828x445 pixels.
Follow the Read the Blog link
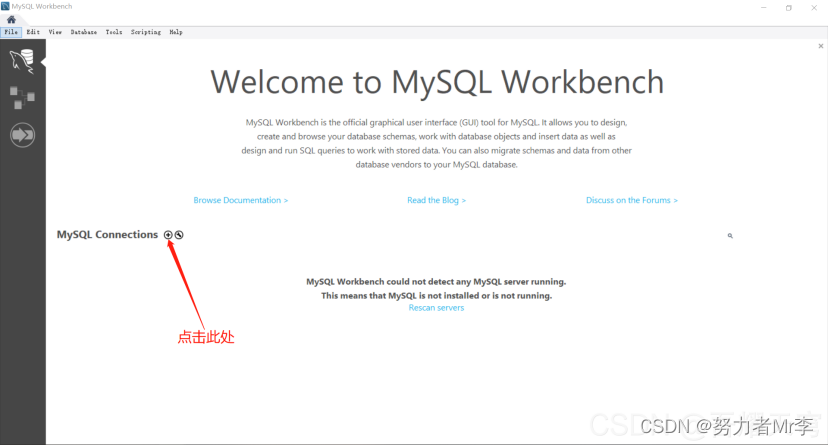click(437, 200)
